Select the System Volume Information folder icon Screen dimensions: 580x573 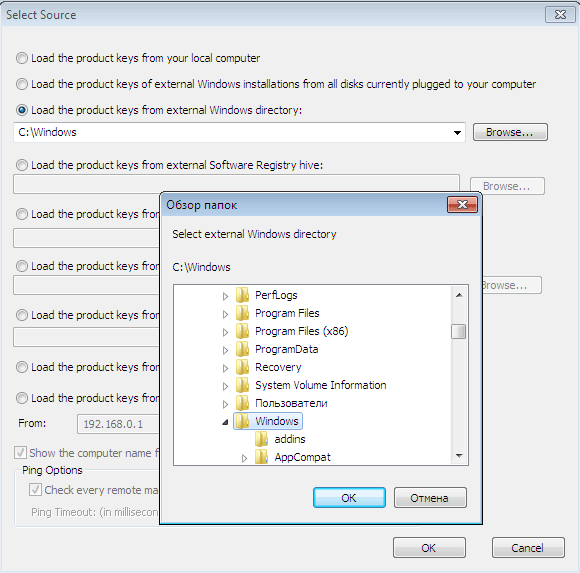click(x=242, y=385)
